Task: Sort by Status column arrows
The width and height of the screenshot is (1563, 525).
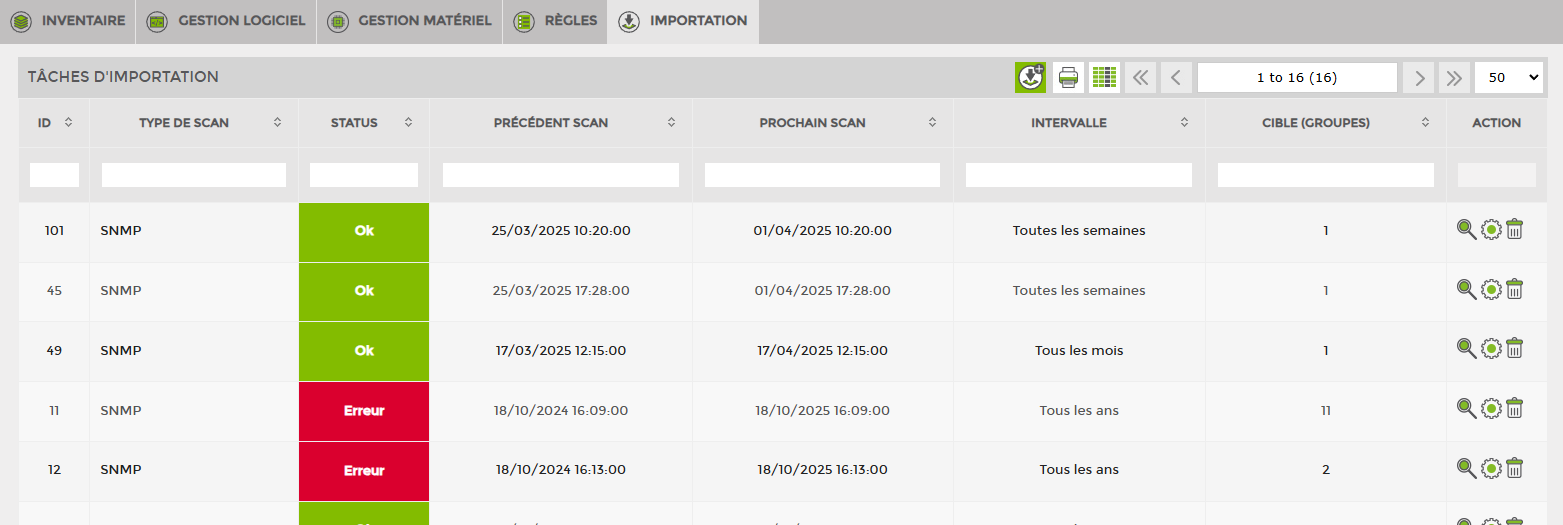Action: [408, 123]
